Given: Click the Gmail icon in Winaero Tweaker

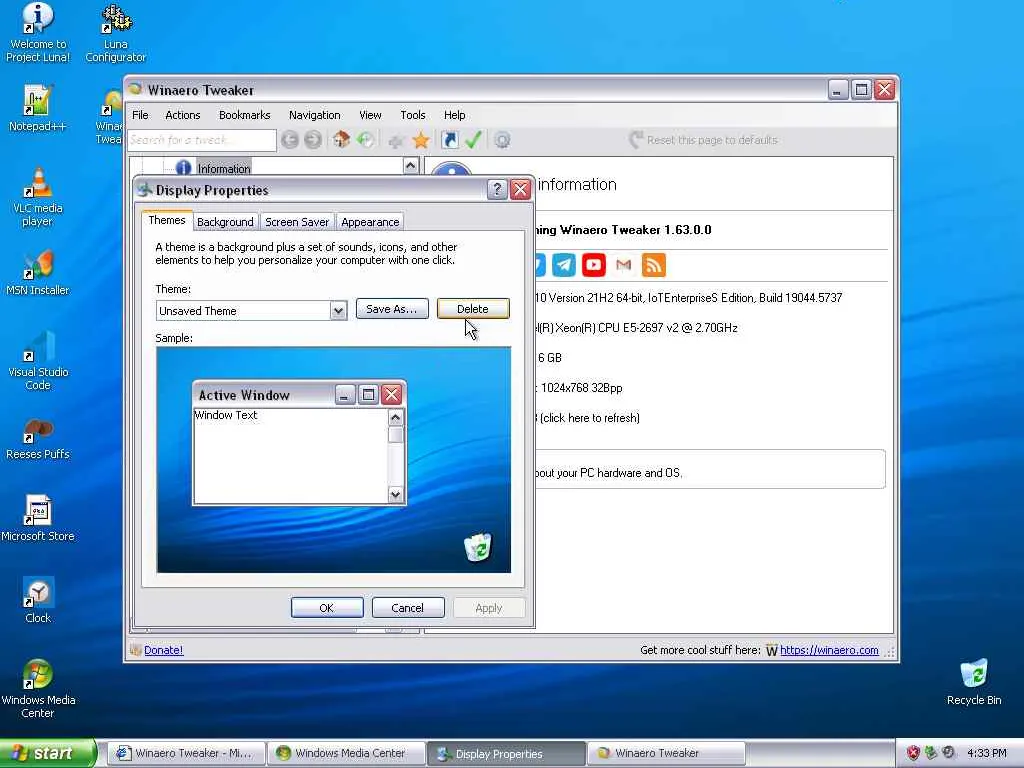Looking at the screenshot, I should tap(624, 265).
